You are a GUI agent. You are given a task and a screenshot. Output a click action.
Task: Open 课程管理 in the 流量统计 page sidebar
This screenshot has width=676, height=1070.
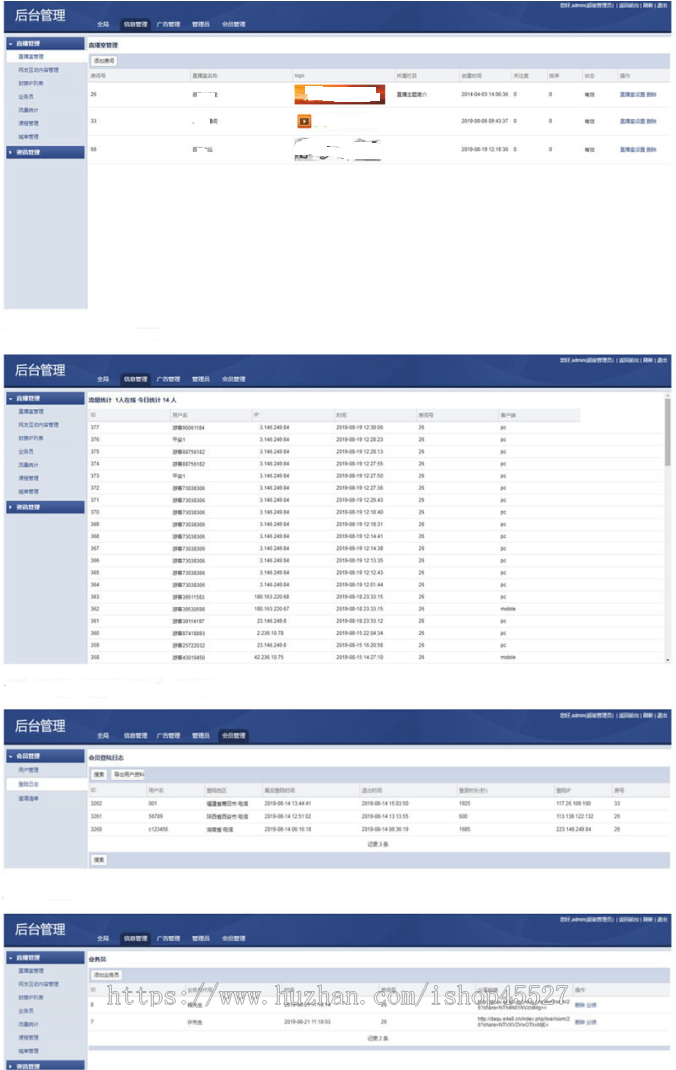pyautogui.click(x=29, y=478)
